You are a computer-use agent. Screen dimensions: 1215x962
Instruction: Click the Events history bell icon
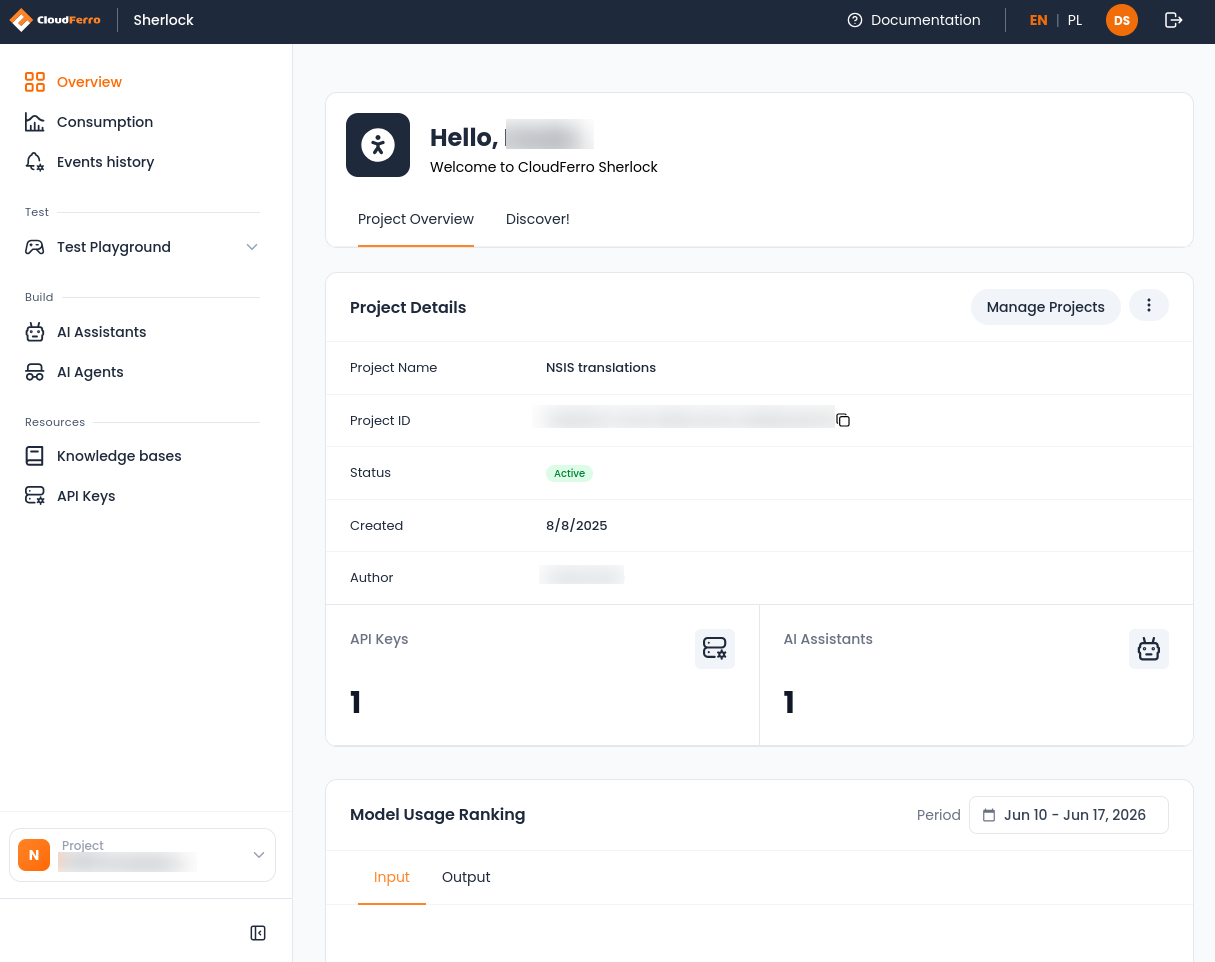35,162
